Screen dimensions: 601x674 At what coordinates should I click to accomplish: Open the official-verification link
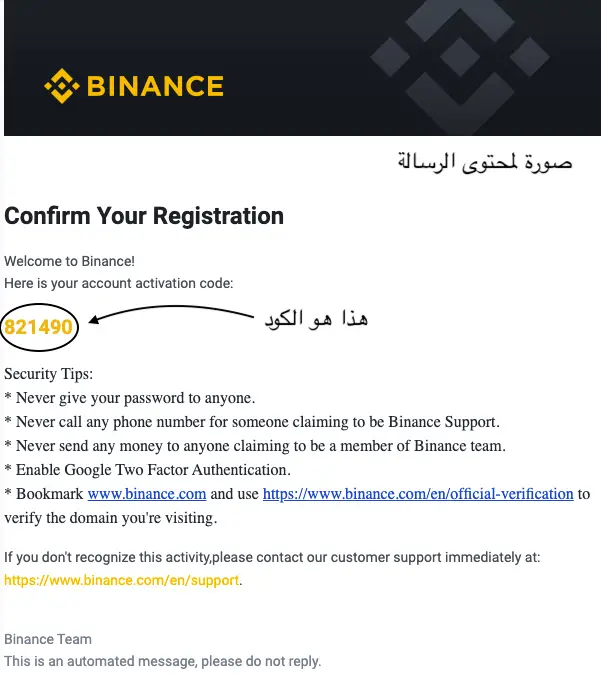coord(418,494)
